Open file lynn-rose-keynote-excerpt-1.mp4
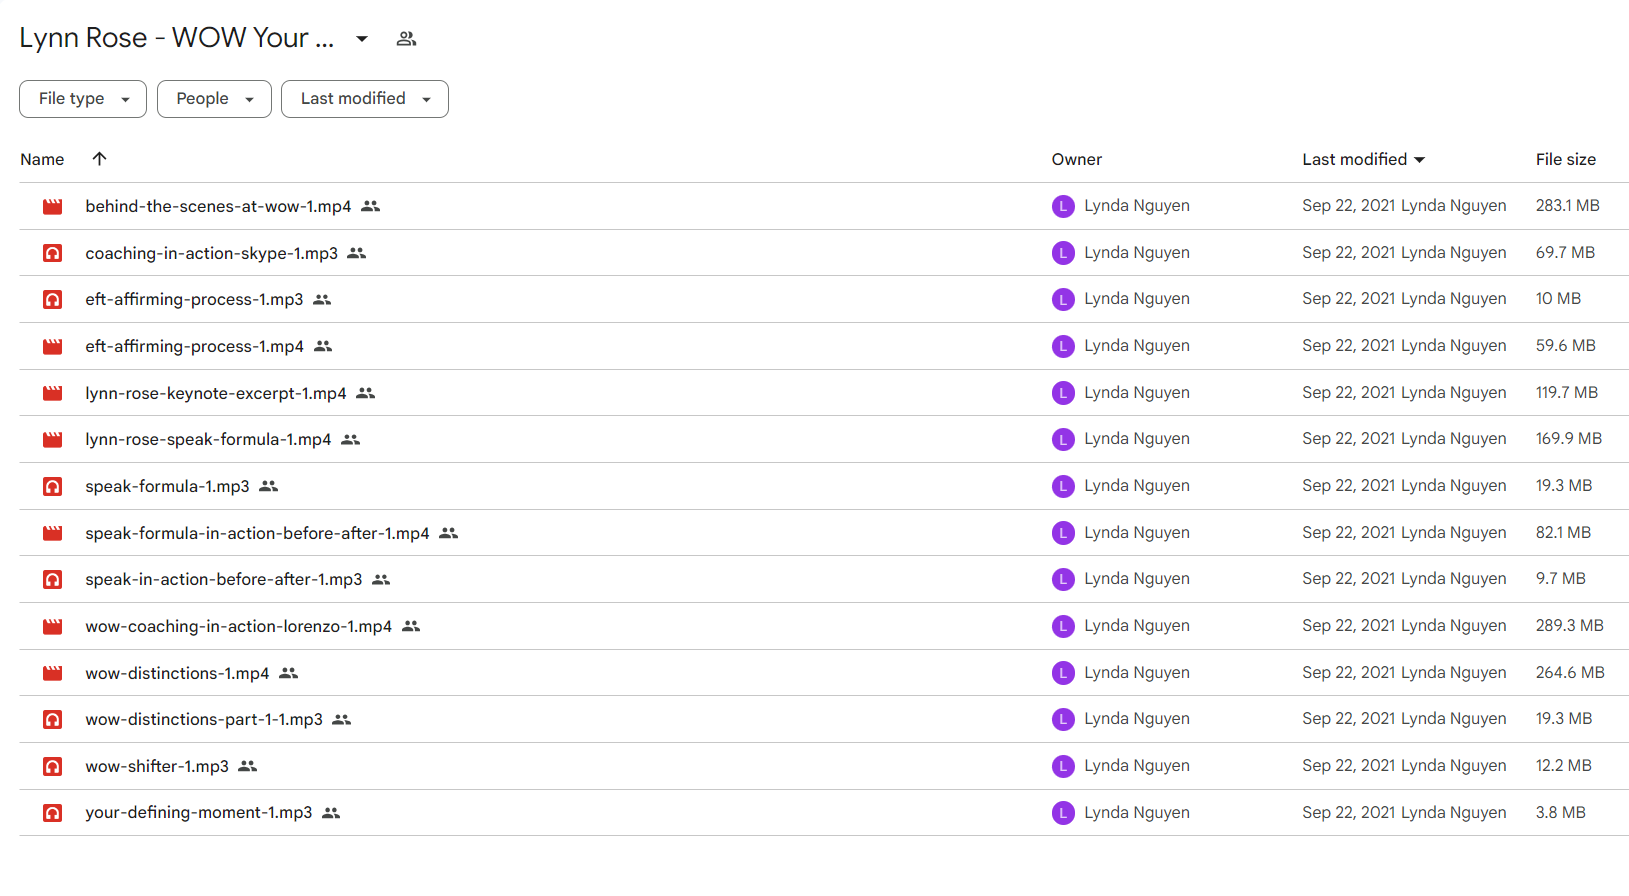 point(216,393)
